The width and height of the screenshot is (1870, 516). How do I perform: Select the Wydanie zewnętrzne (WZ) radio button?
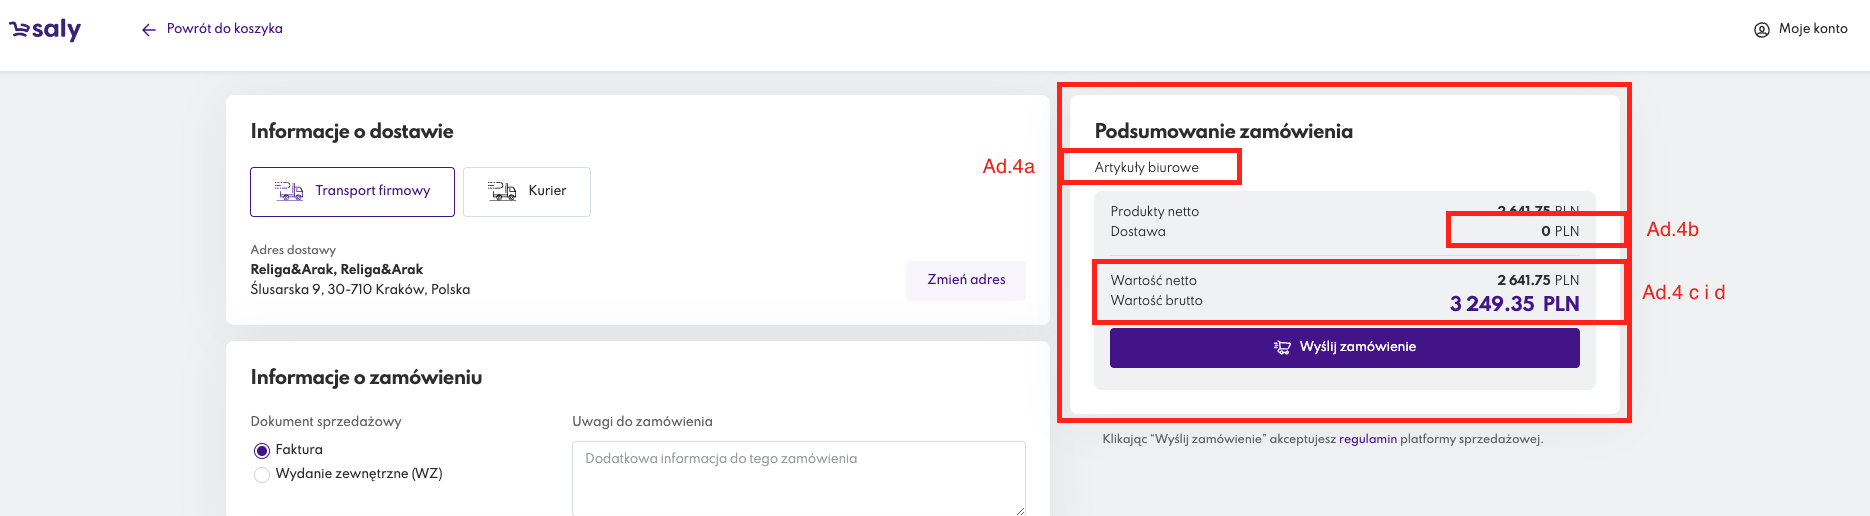click(262, 475)
